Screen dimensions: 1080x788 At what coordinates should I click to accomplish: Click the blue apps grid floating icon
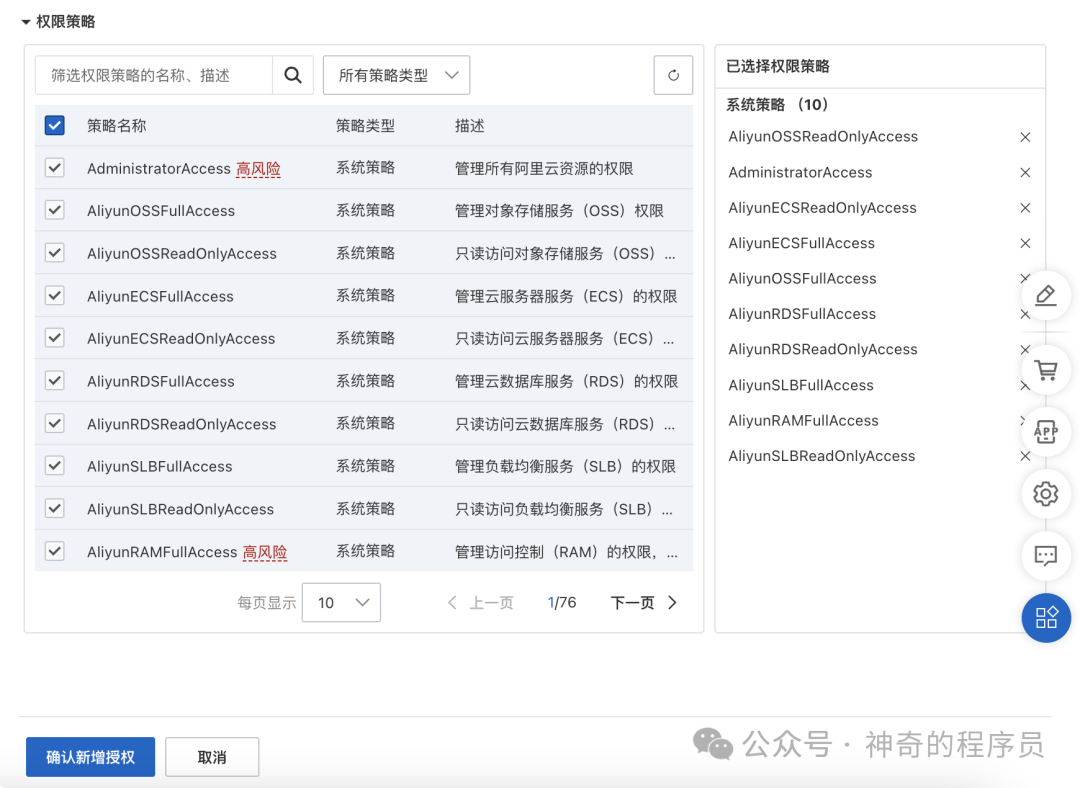(x=1046, y=617)
